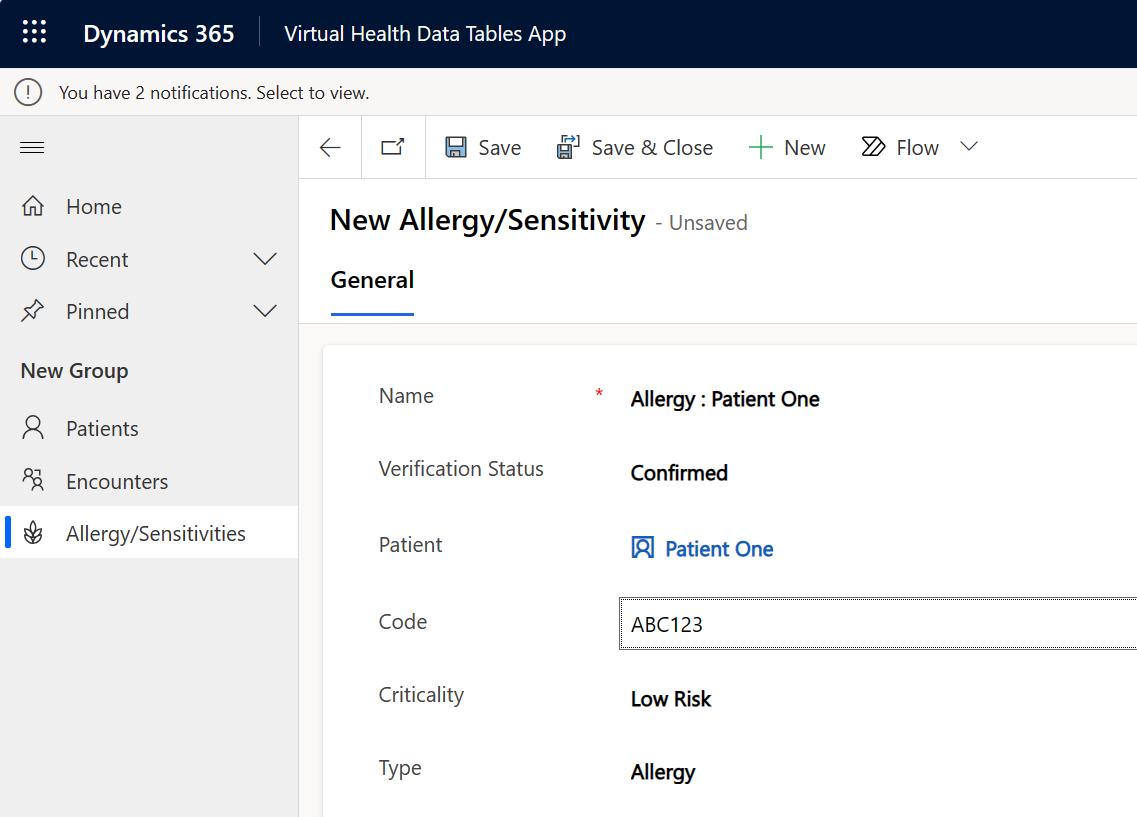Image resolution: width=1137 pixels, height=817 pixels.
Task: Click the Flow icon in command bar
Action: (x=873, y=147)
